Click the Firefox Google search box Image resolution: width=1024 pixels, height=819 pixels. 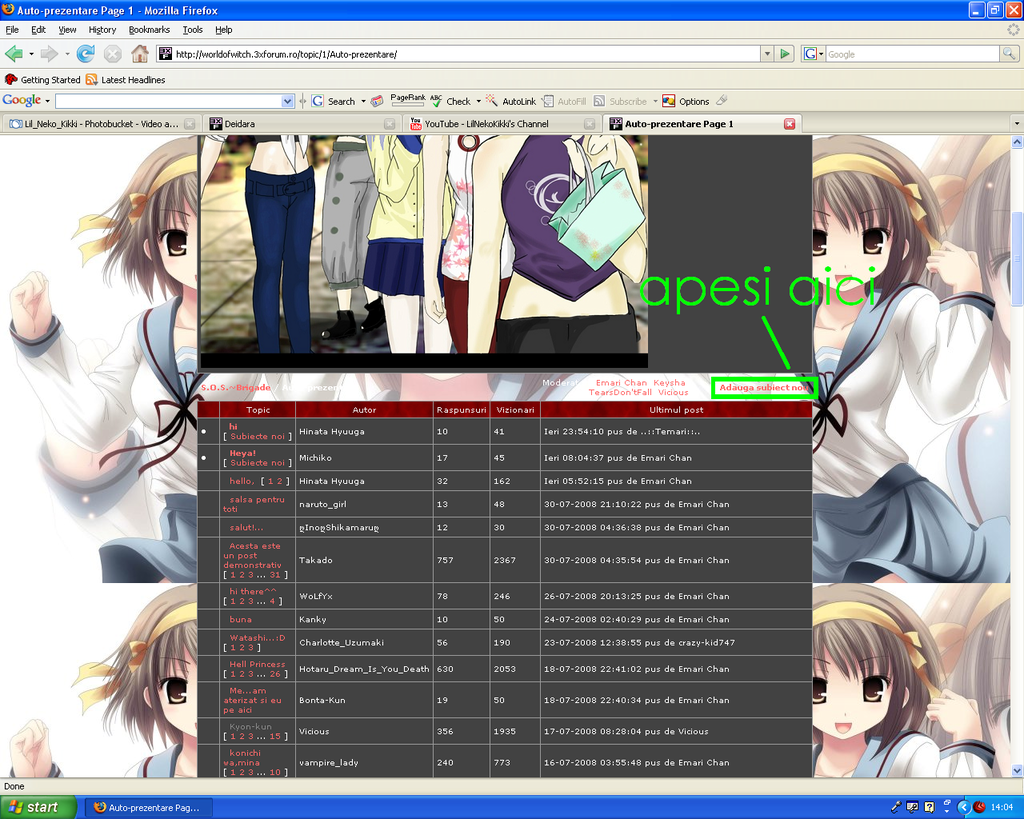912,54
